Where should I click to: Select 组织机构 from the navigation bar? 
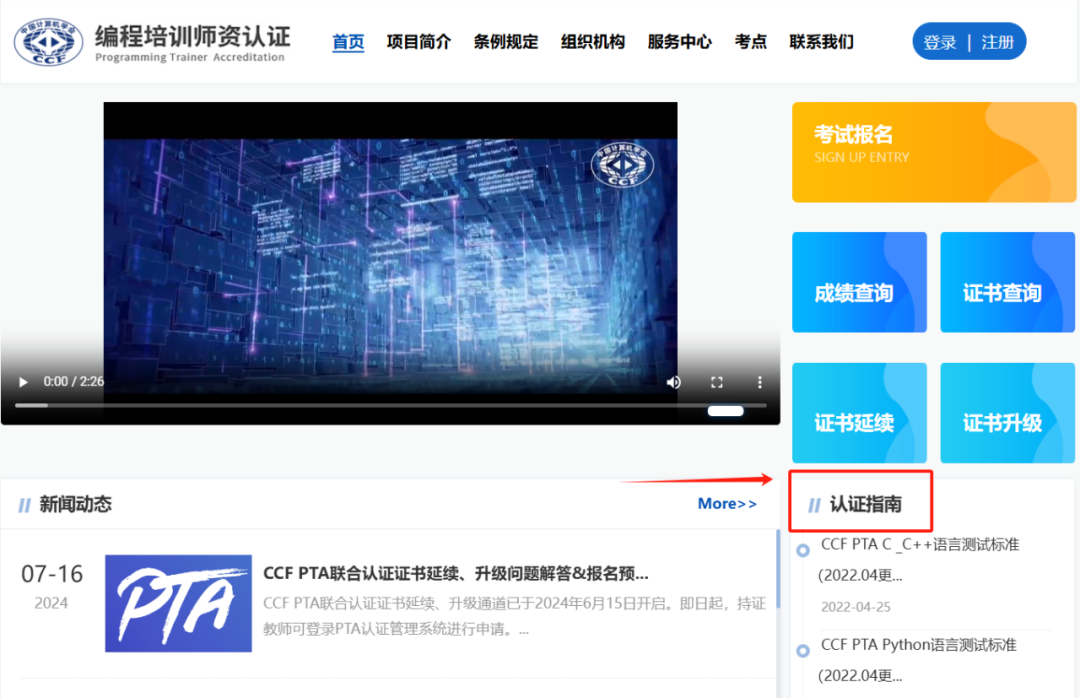click(592, 41)
